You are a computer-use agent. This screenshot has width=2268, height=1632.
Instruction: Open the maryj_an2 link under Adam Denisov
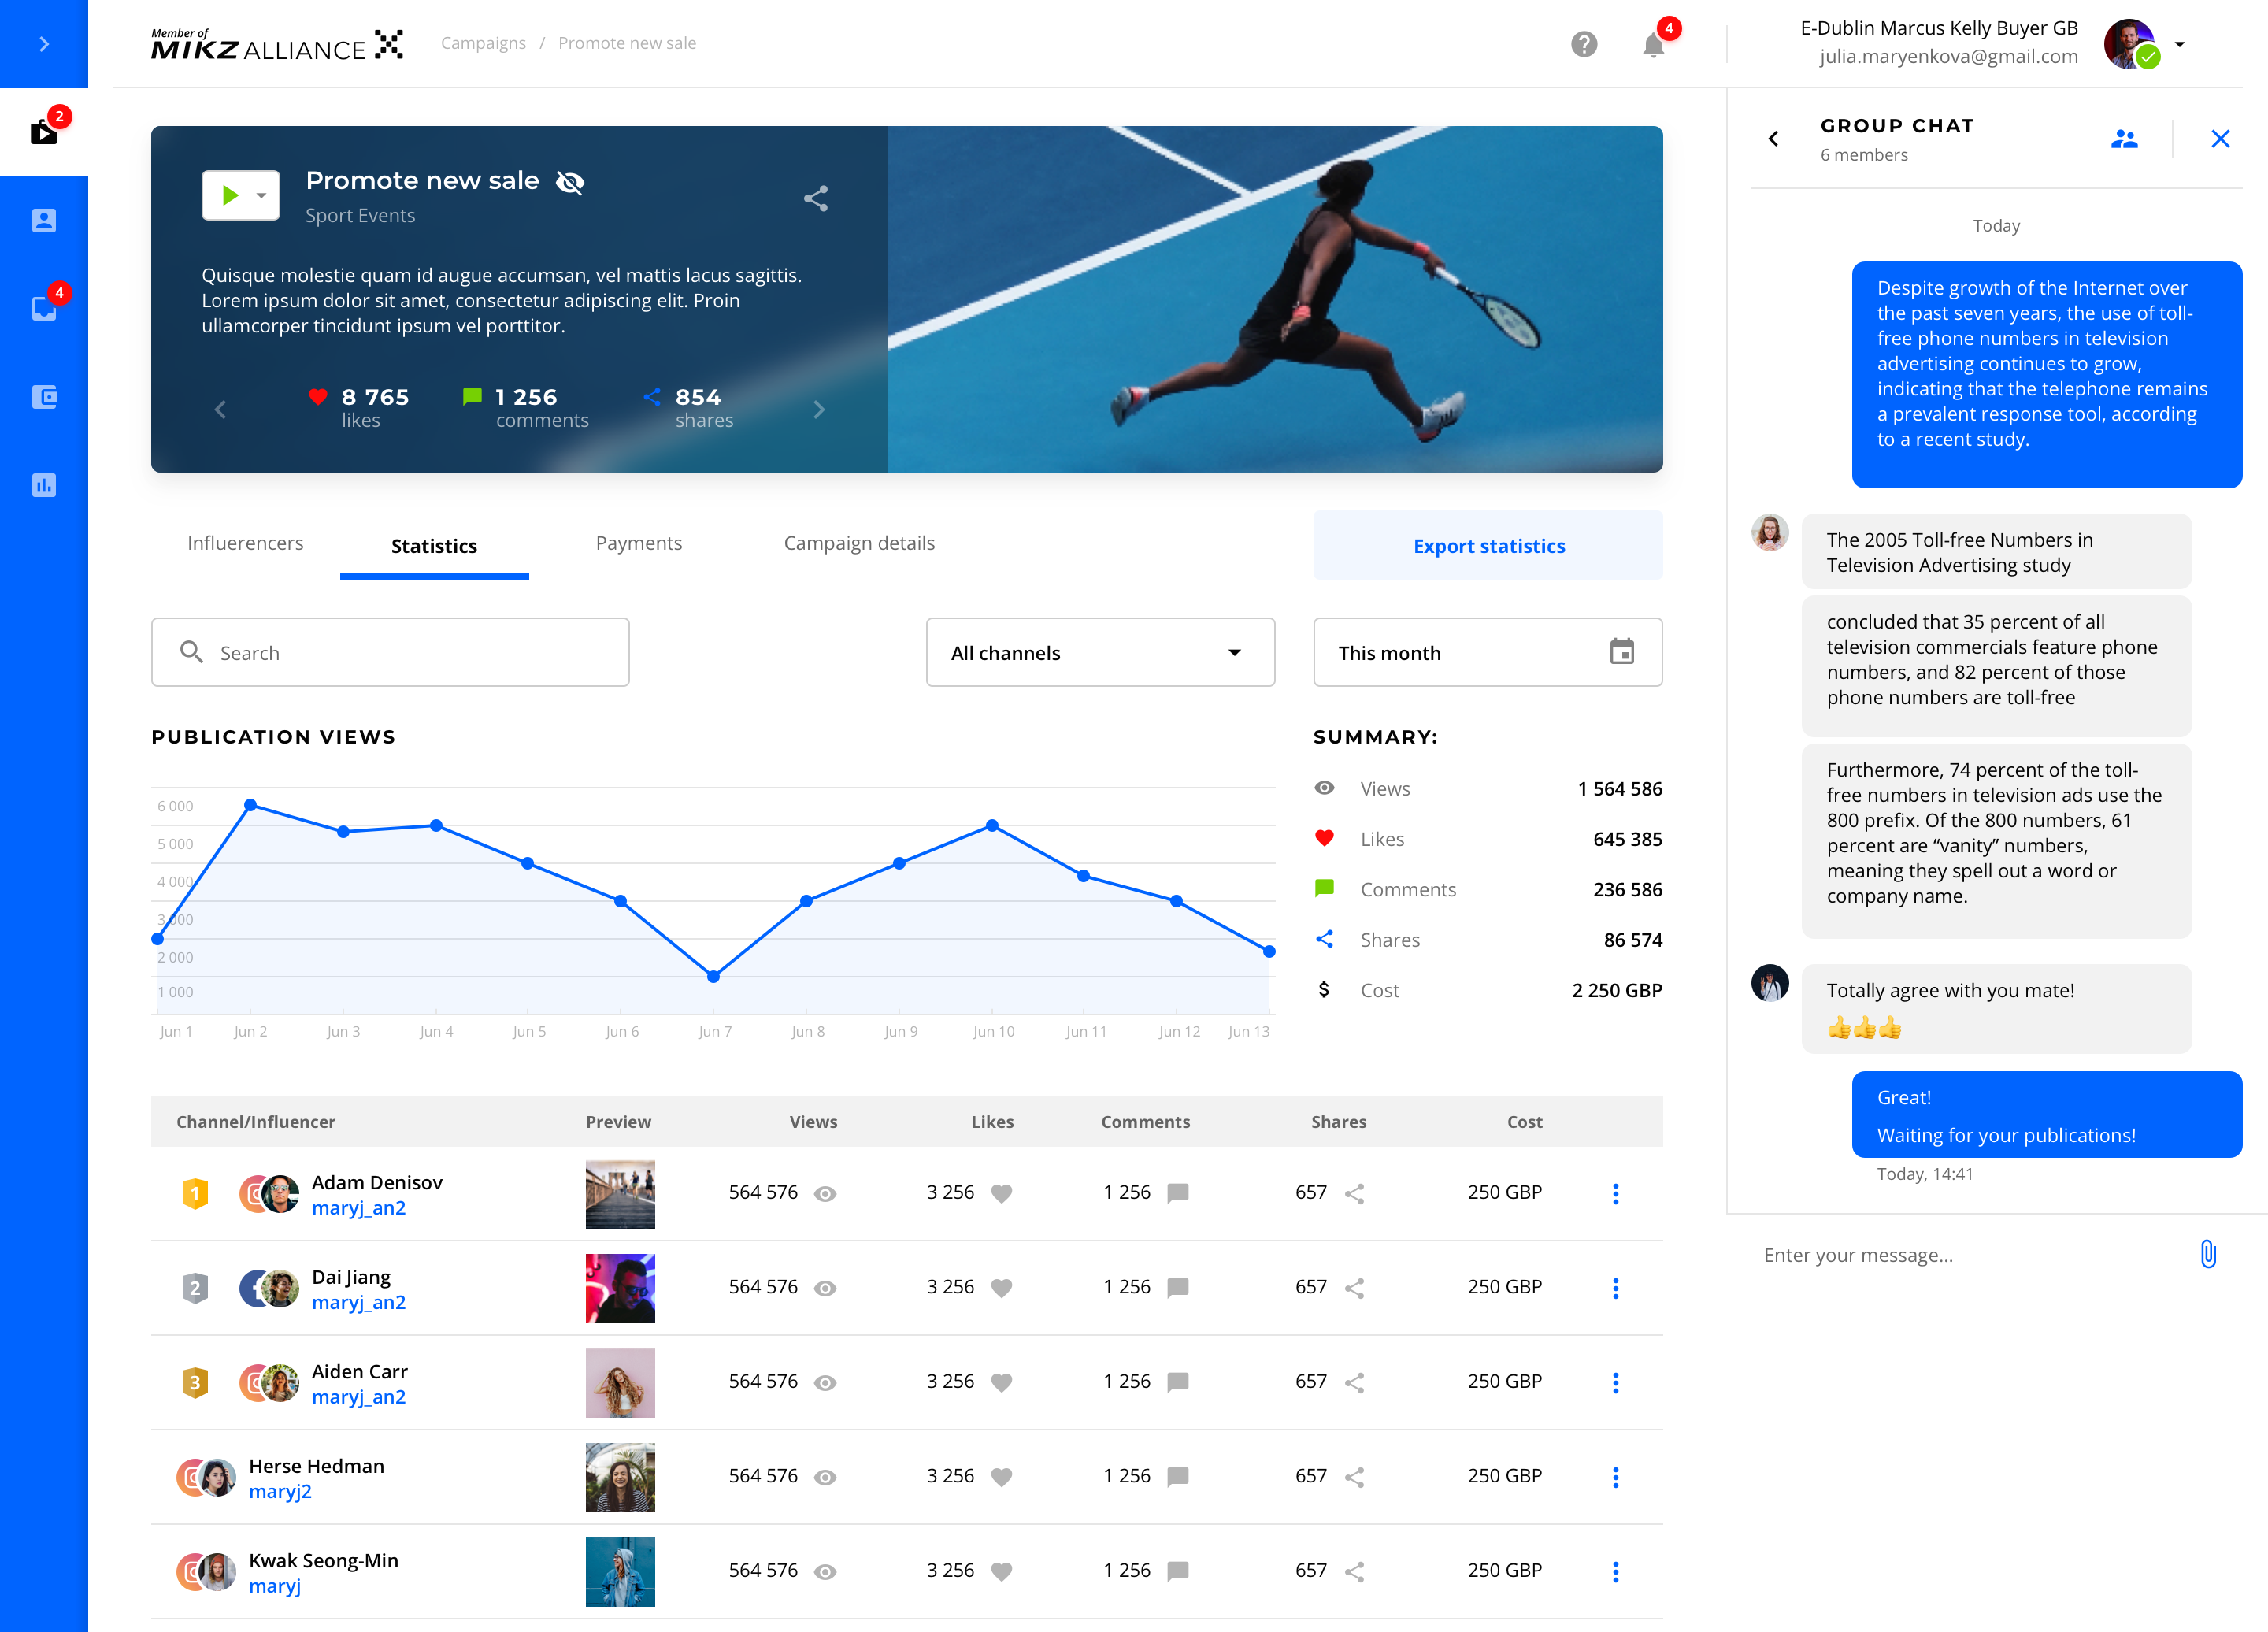359,1208
